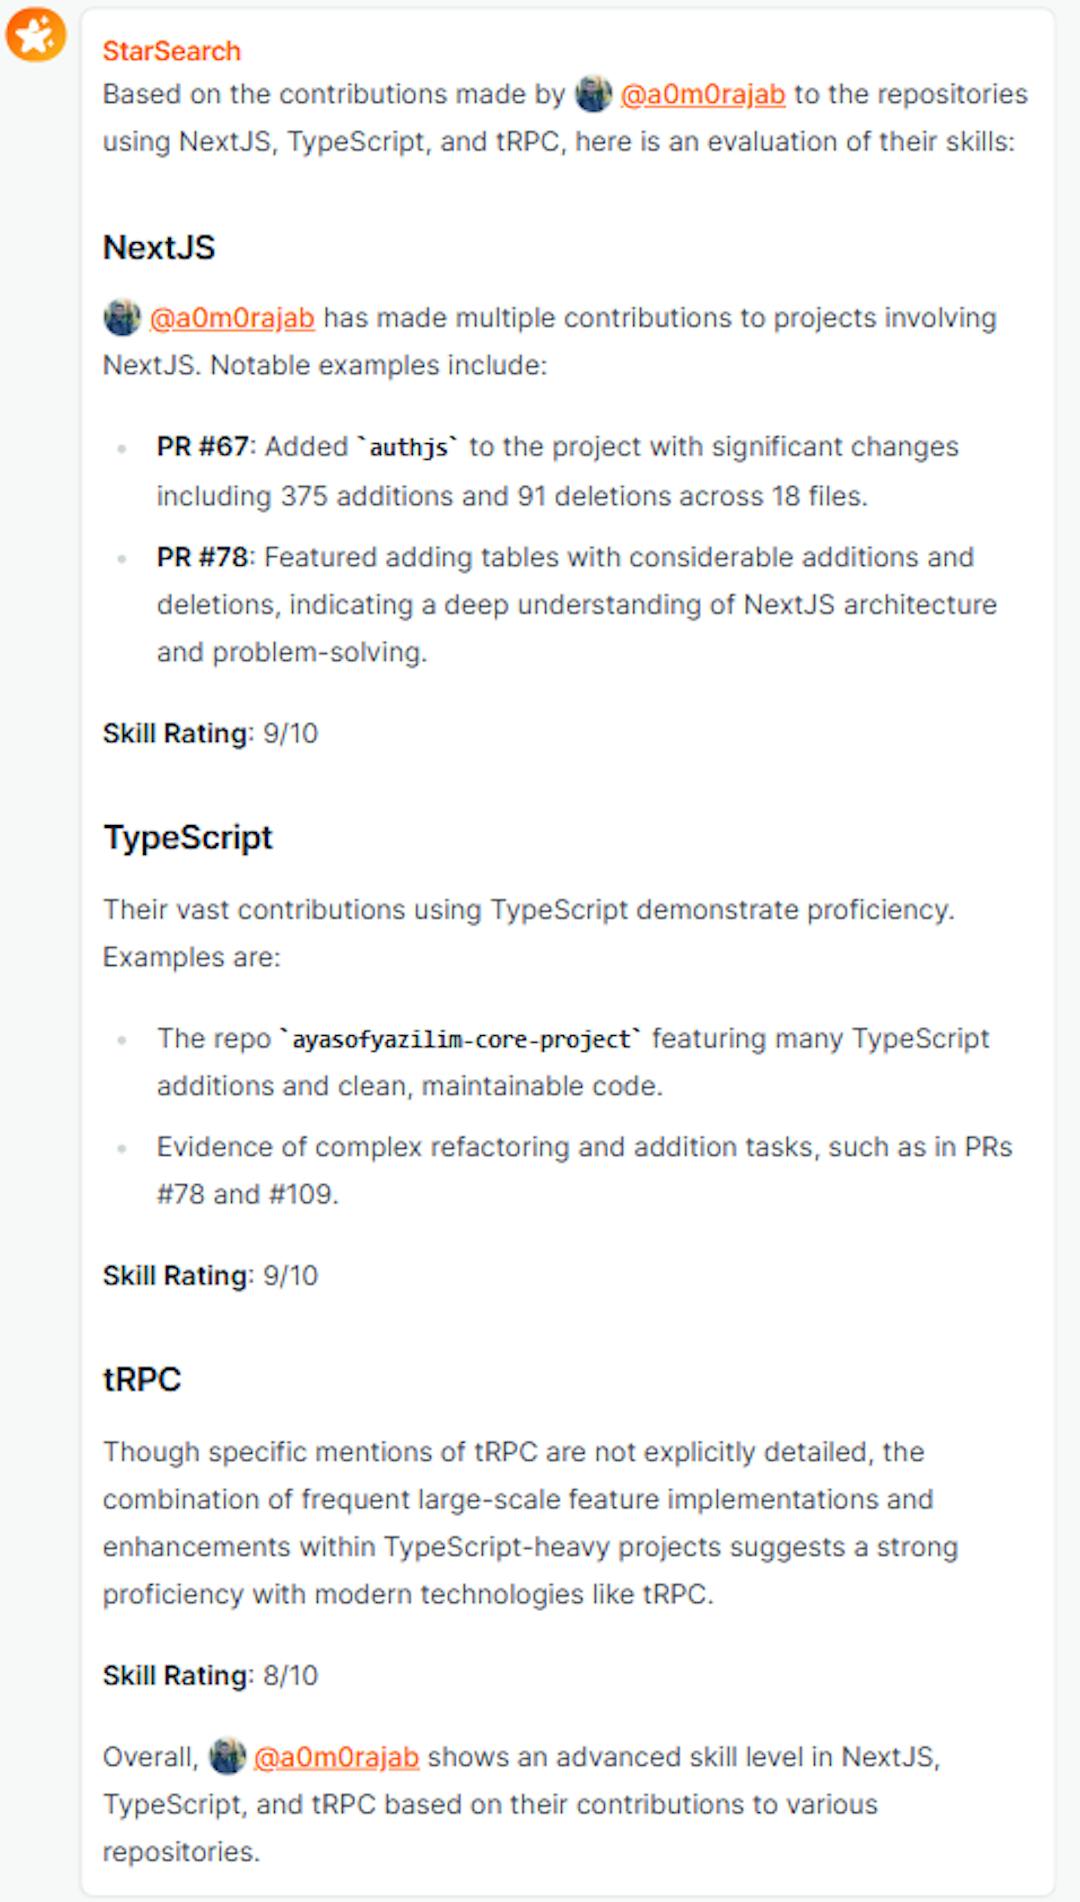Click the avatar in the intro sentence
The image size is (1080, 1902).
593,94
